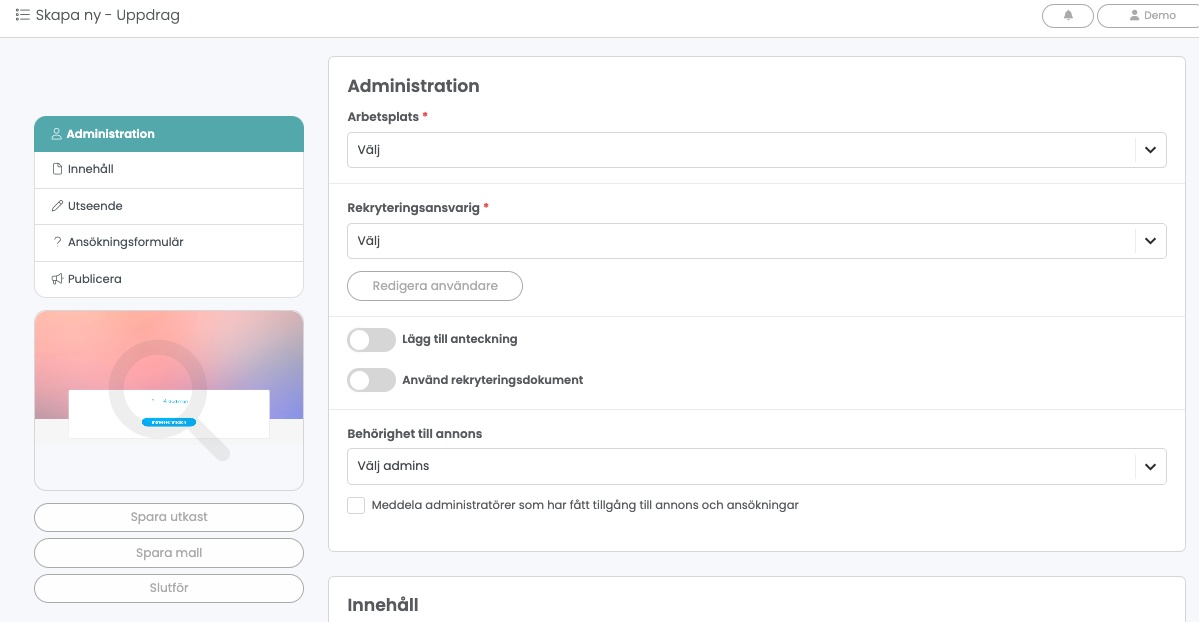Image resolution: width=1199 pixels, height=622 pixels.
Task: Open the Välj admins dropdown
Action: [757, 466]
